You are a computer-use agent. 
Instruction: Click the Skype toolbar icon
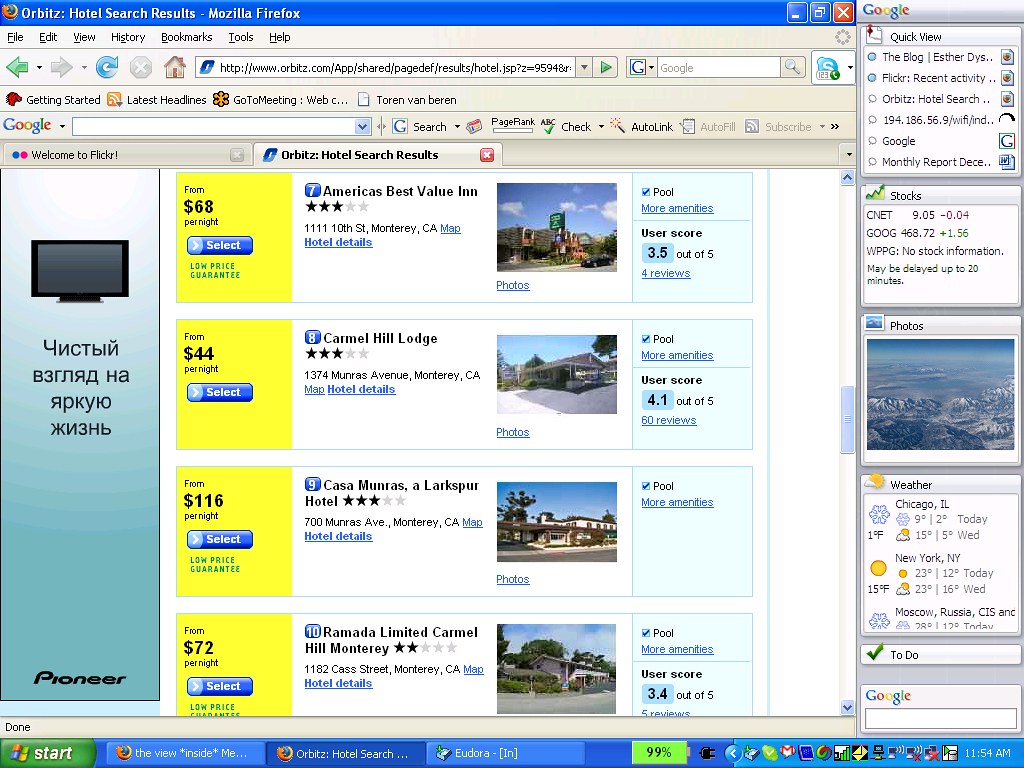[827, 67]
